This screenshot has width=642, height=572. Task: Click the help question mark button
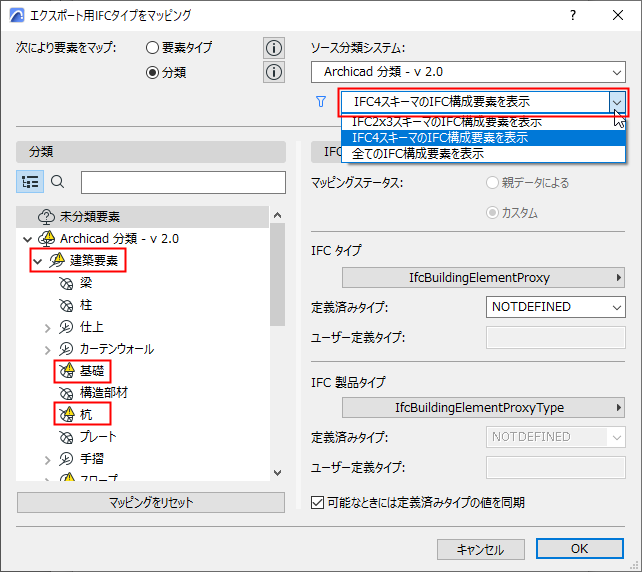[573, 16]
